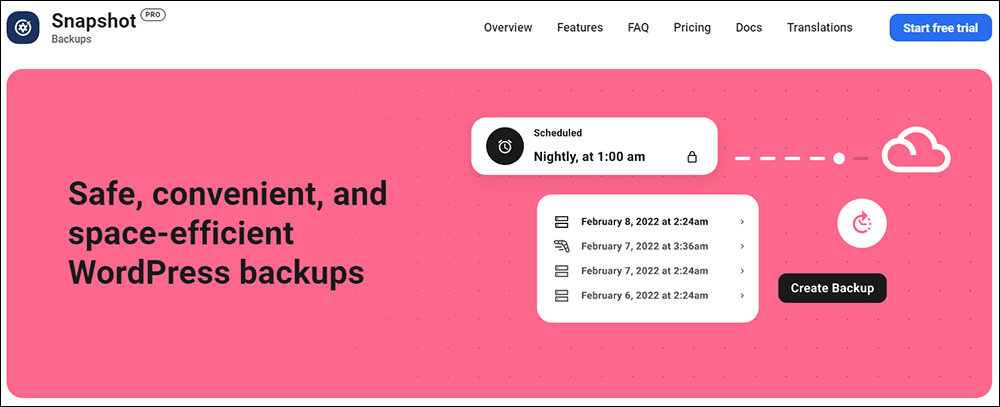1000x407 pixels.
Task: View the Pricing page
Action: coord(692,27)
